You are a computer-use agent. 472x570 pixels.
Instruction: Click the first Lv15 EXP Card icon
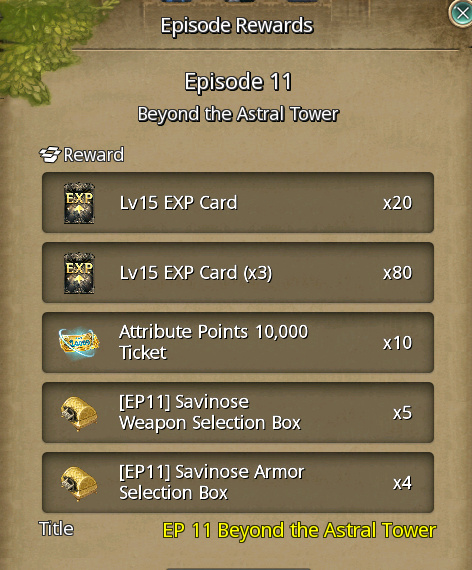tap(79, 203)
